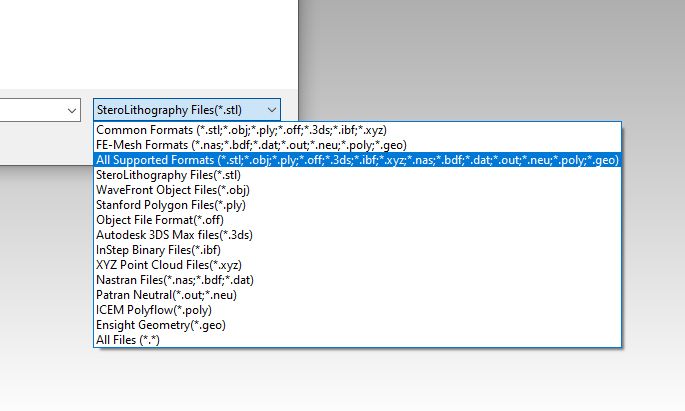Select Stanford Polygon Files(*.ply)
Image resolution: width=685 pixels, height=411 pixels.
coord(357,205)
